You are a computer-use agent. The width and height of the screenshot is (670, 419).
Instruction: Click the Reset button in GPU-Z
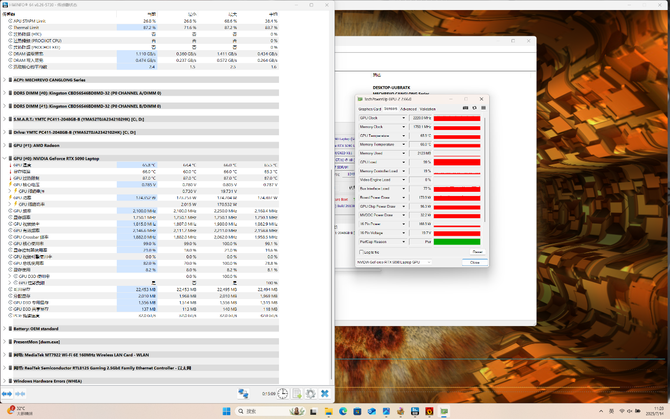coord(476,252)
